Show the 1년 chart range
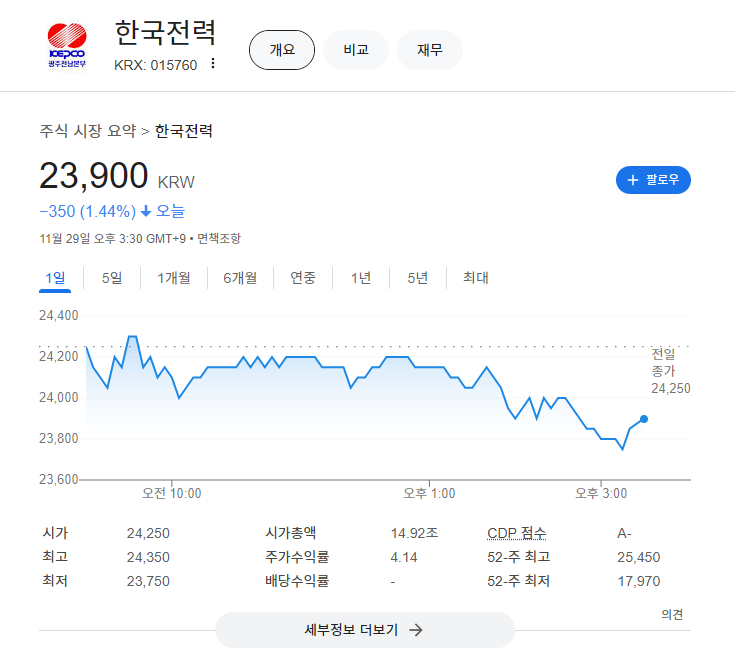 coord(361,278)
